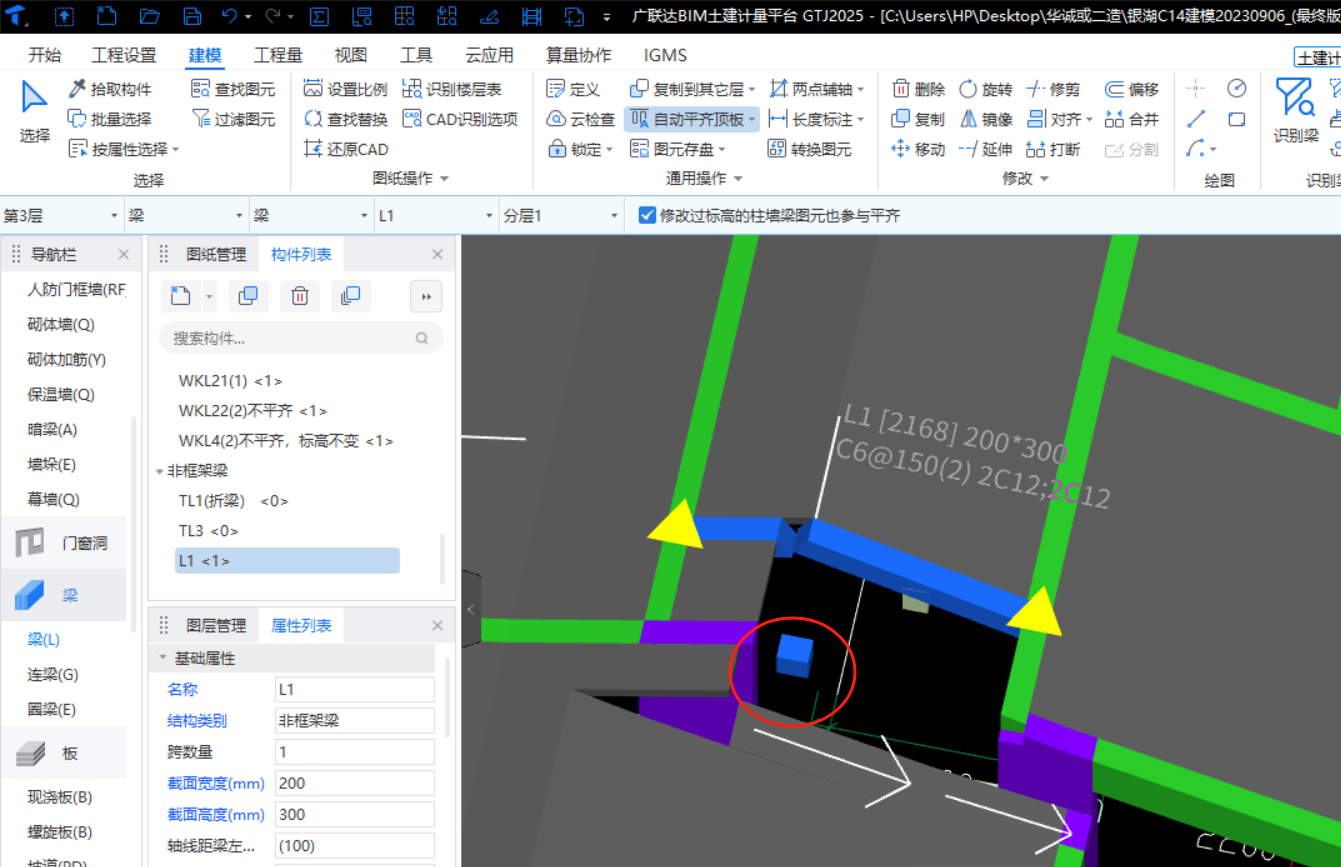Choose the 批量选择 tool
The height and width of the screenshot is (867, 1341).
click(109, 119)
